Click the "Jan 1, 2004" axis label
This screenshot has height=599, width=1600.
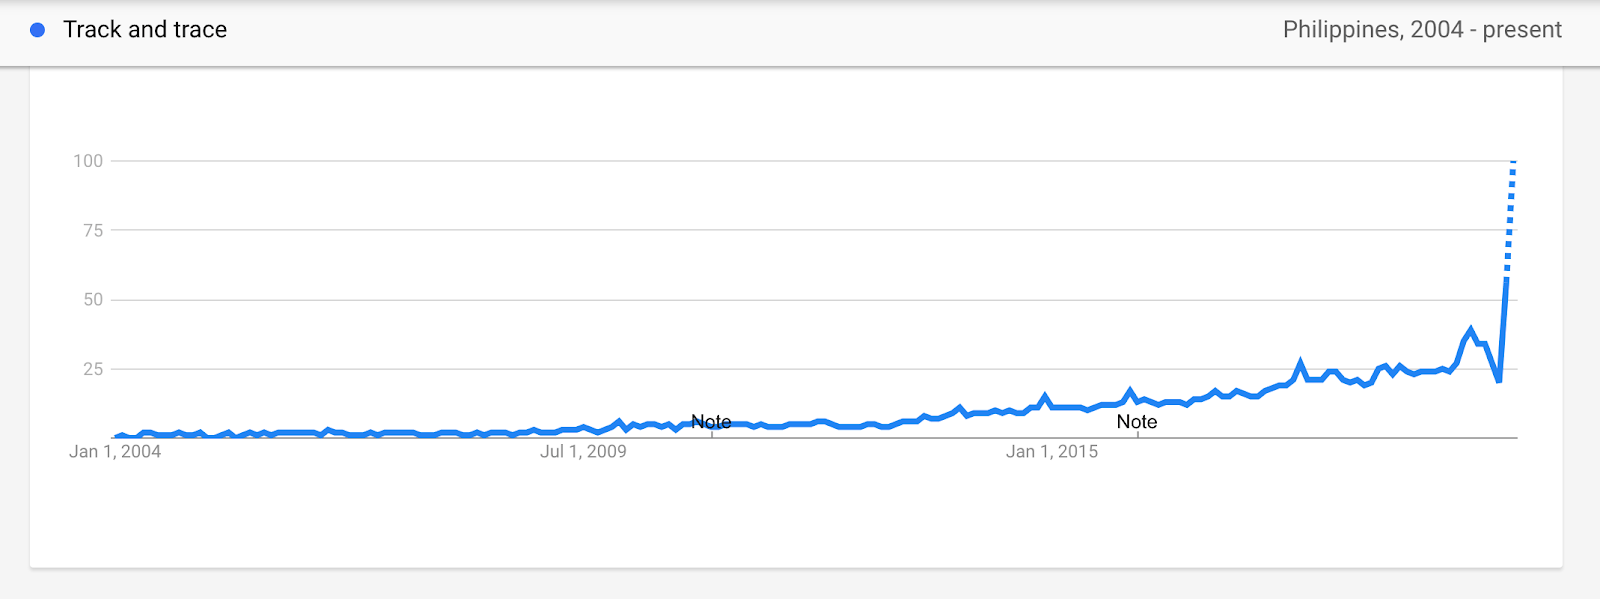tap(115, 452)
